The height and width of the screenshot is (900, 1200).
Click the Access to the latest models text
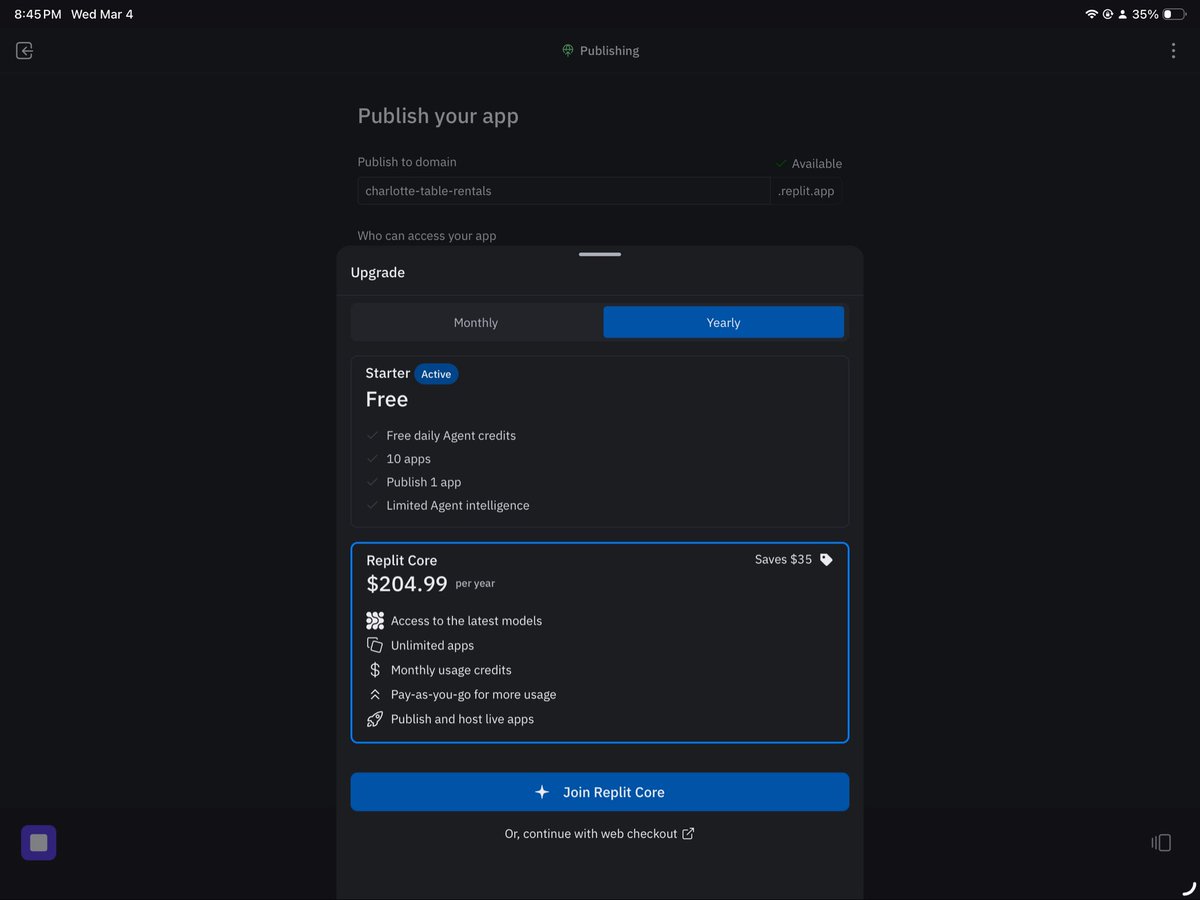point(466,621)
